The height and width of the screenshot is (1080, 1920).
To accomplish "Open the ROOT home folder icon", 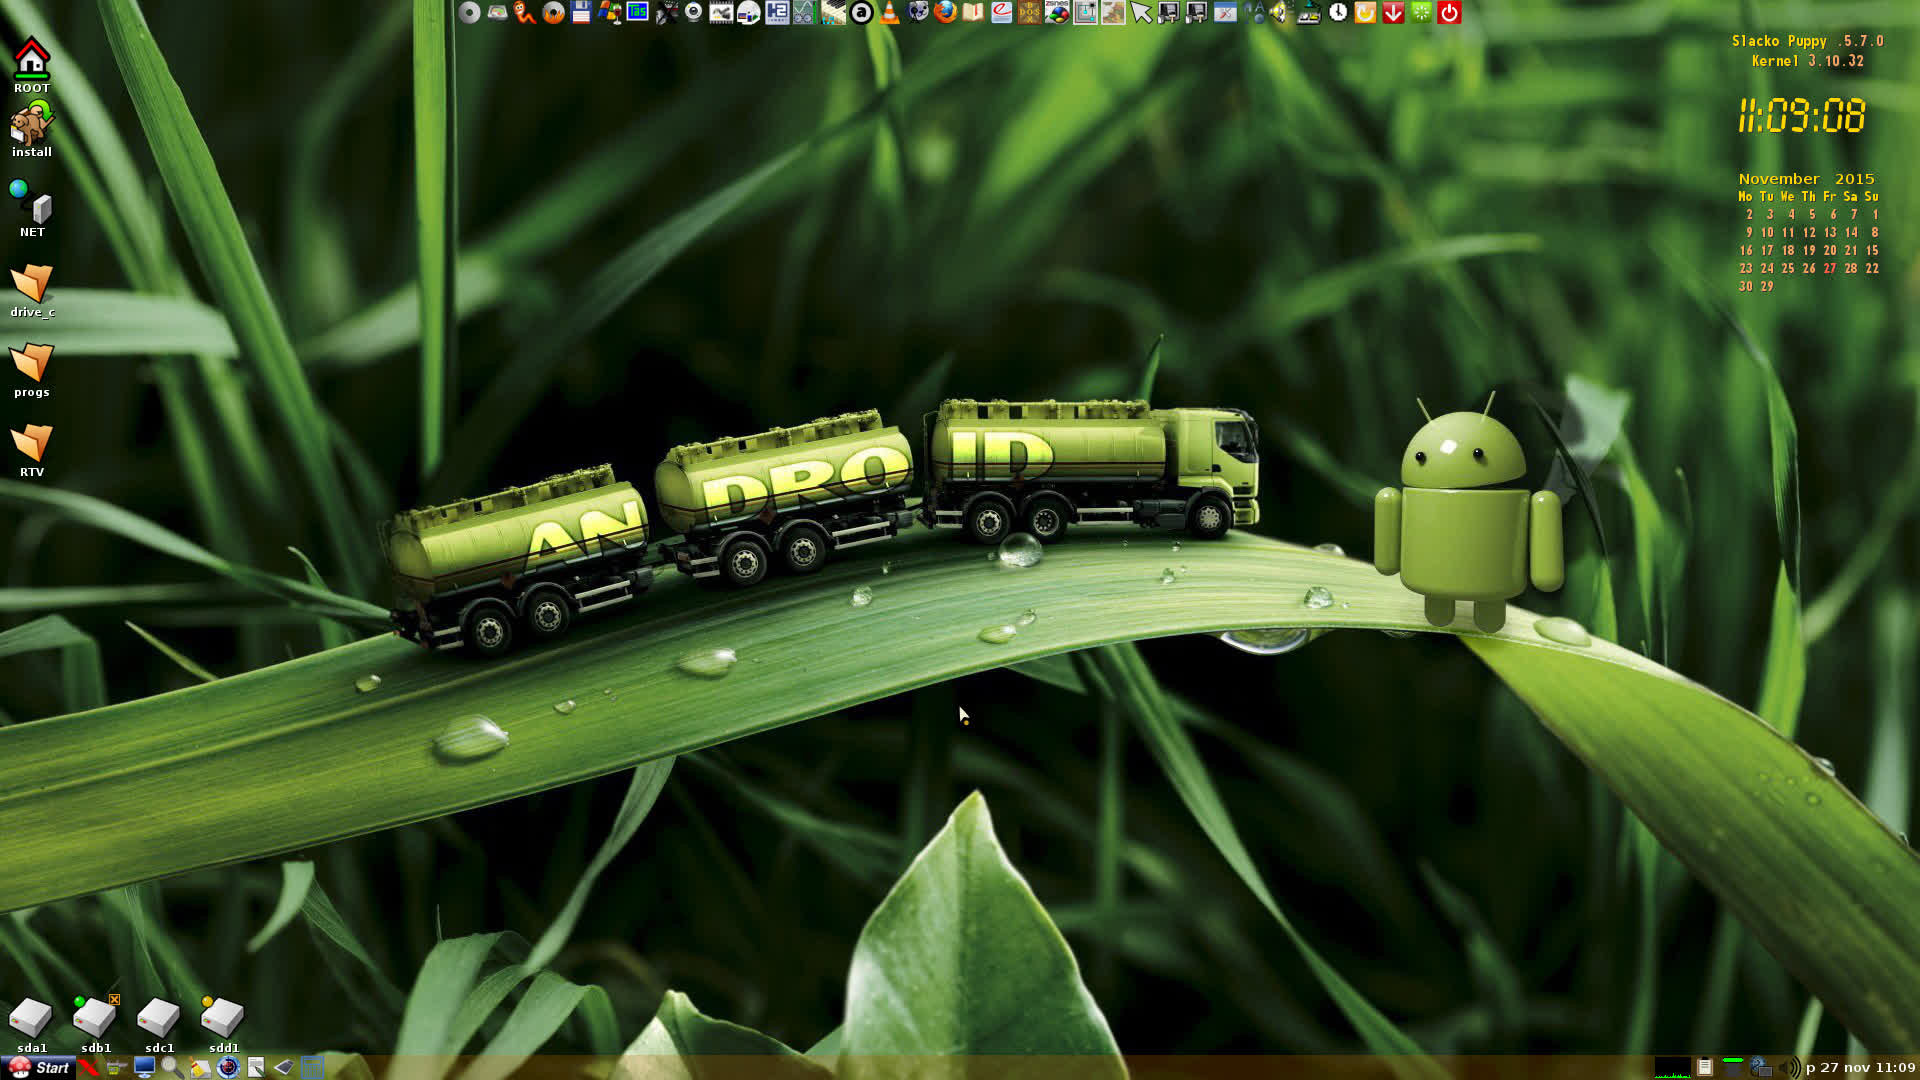I will [31, 66].
